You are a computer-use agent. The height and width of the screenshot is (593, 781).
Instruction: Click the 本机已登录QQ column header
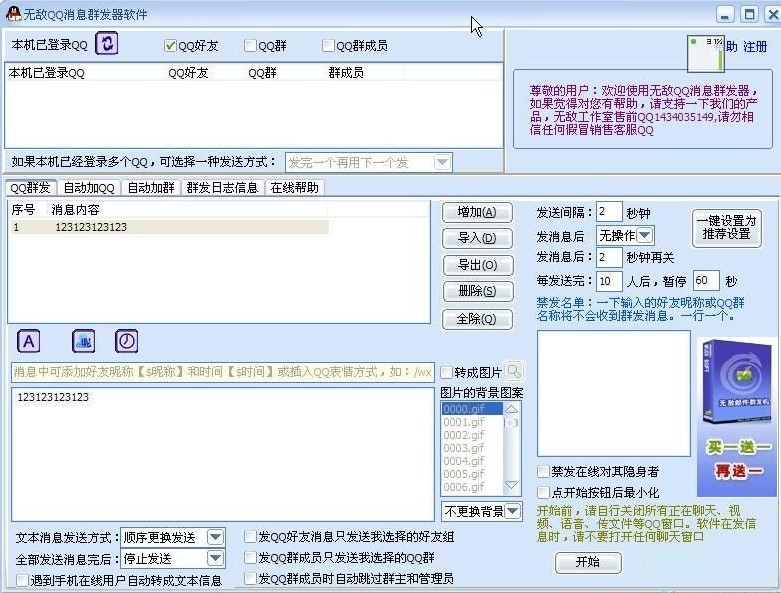pyautogui.click(x=85, y=73)
